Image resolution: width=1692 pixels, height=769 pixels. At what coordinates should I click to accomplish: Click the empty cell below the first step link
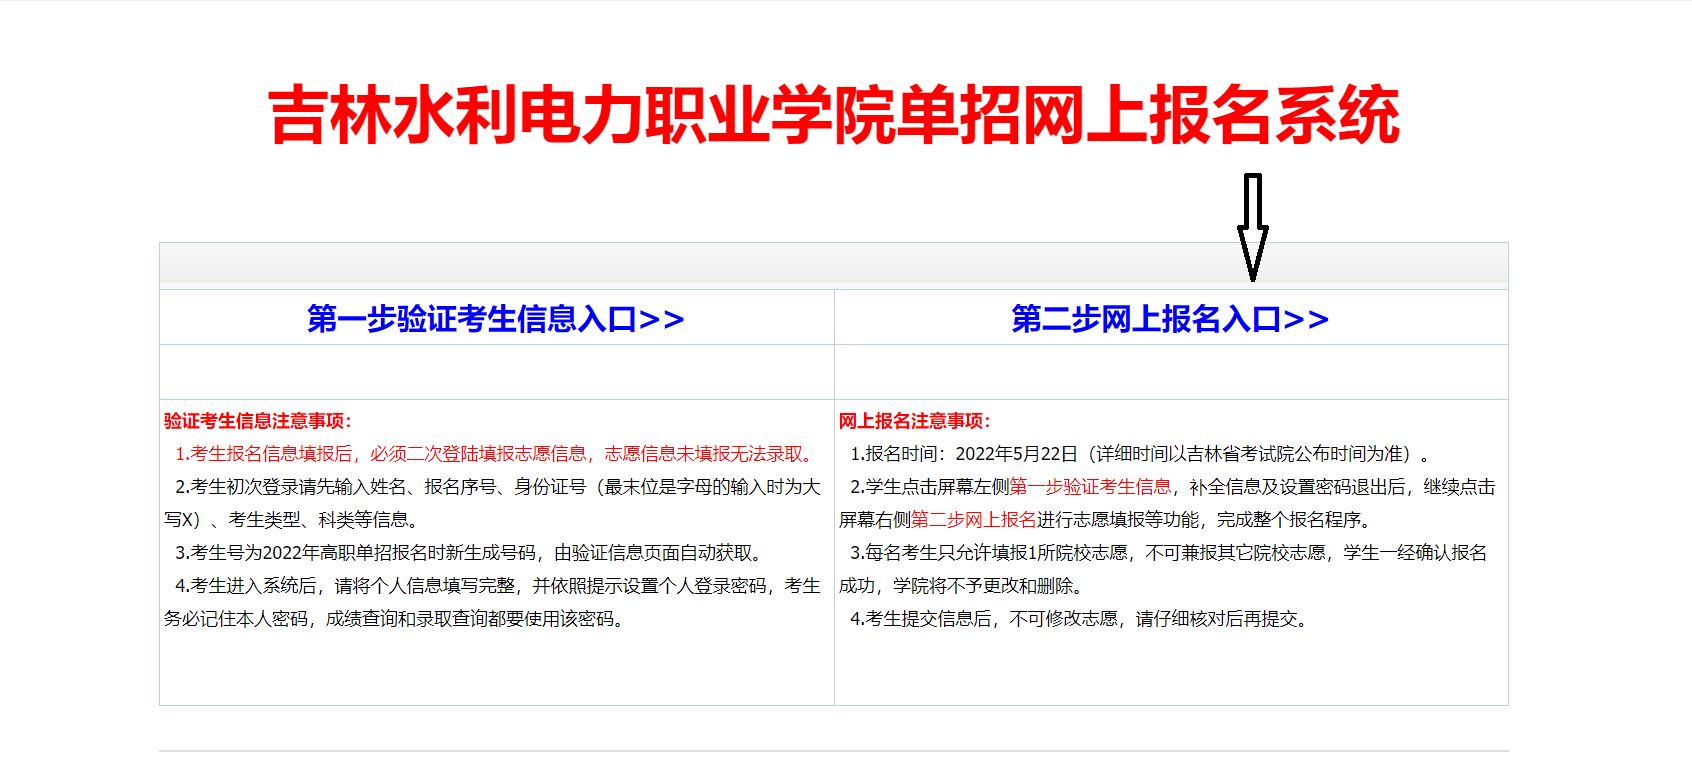[x=496, y=372]
